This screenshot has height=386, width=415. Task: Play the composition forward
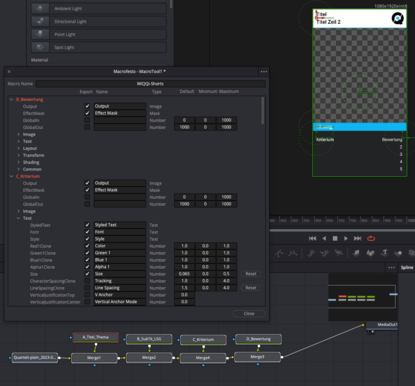click(346, 238)
